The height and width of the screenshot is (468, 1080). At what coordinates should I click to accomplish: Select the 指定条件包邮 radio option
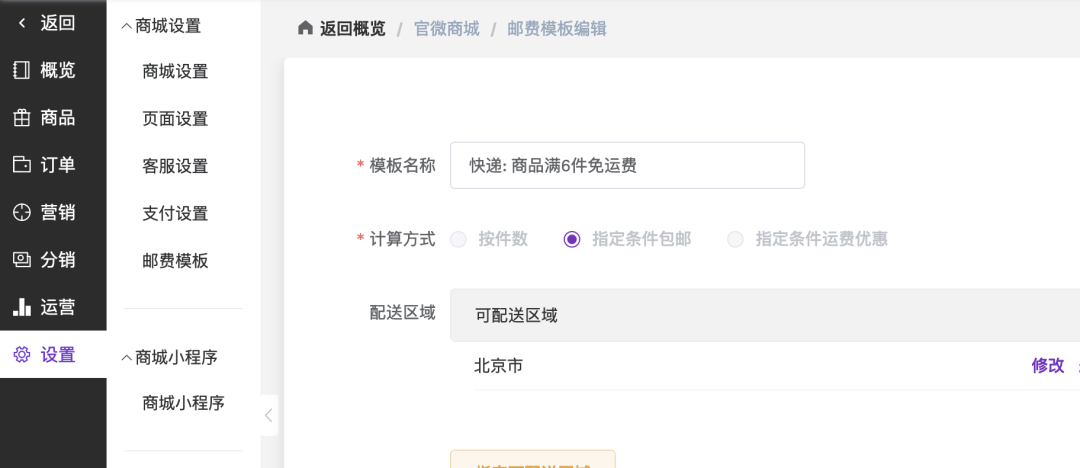click(572, 239)
